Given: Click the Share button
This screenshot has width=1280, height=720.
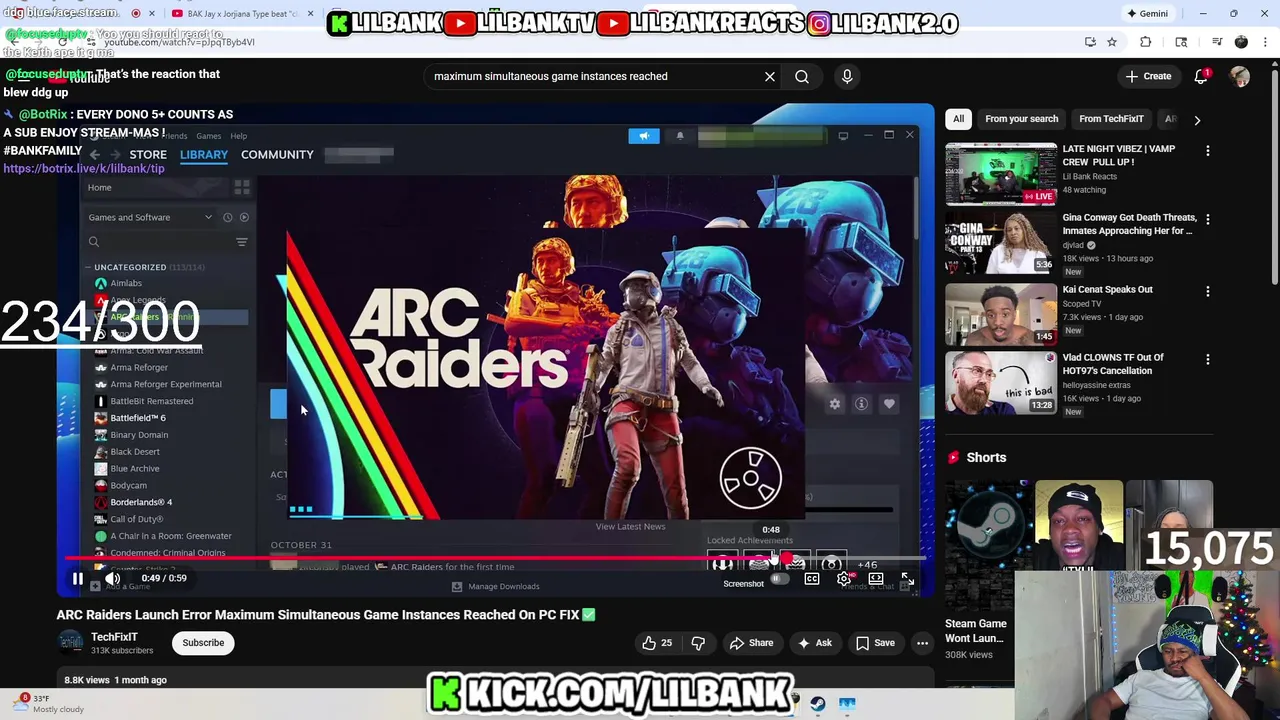Looking at the screenshot, I should pyautogui.click(x=751, y=643).
